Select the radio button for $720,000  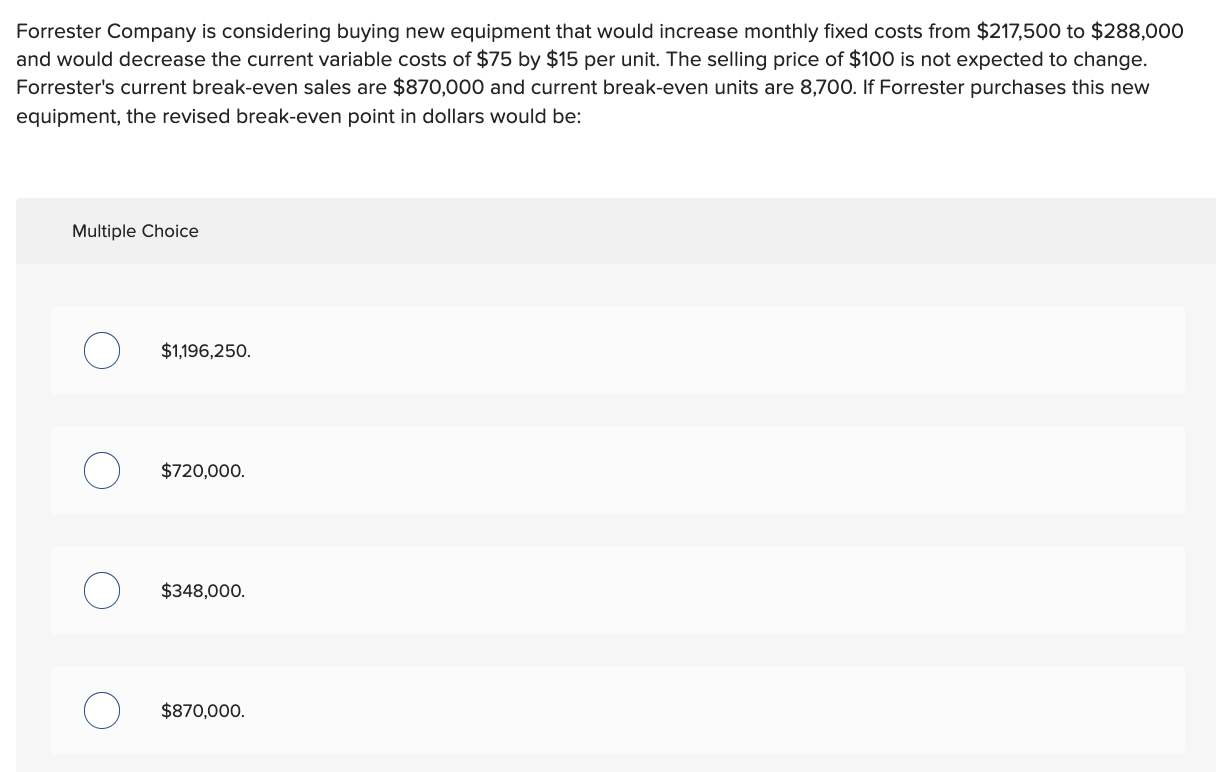[x=101, y=470]
